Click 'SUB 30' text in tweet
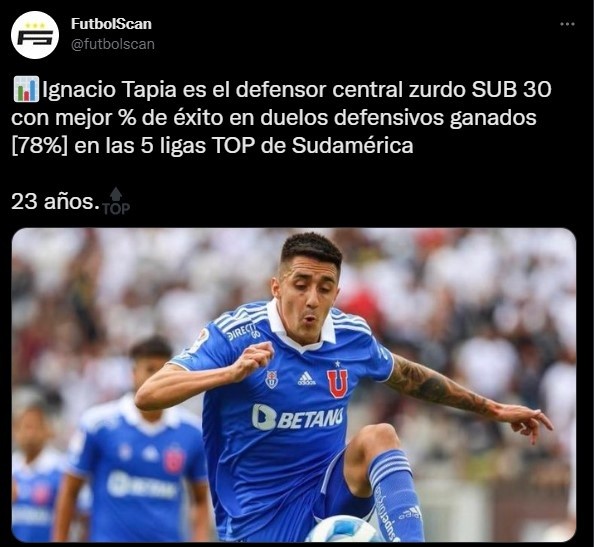 [x=511, y=90]
